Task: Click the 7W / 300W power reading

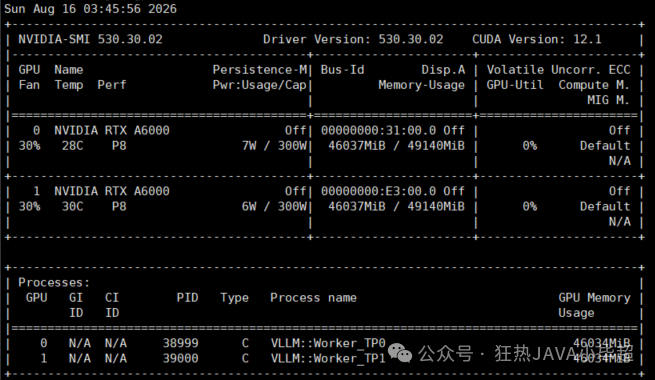Action: click(274, 146)
